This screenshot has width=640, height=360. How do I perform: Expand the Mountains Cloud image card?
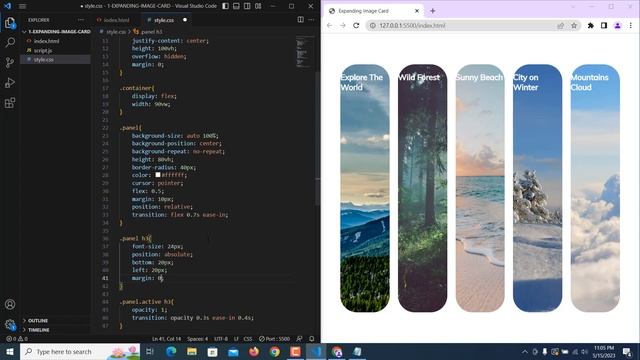[x=595, y=188]
